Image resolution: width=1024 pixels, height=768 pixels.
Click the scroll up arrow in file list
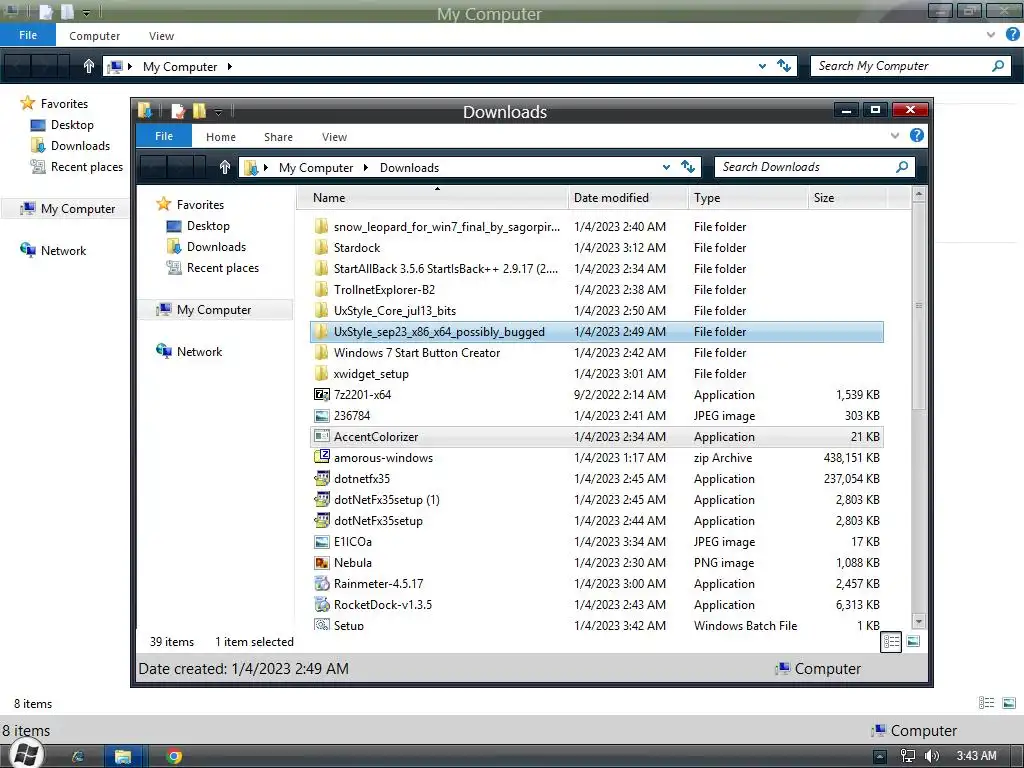point(918,194)
